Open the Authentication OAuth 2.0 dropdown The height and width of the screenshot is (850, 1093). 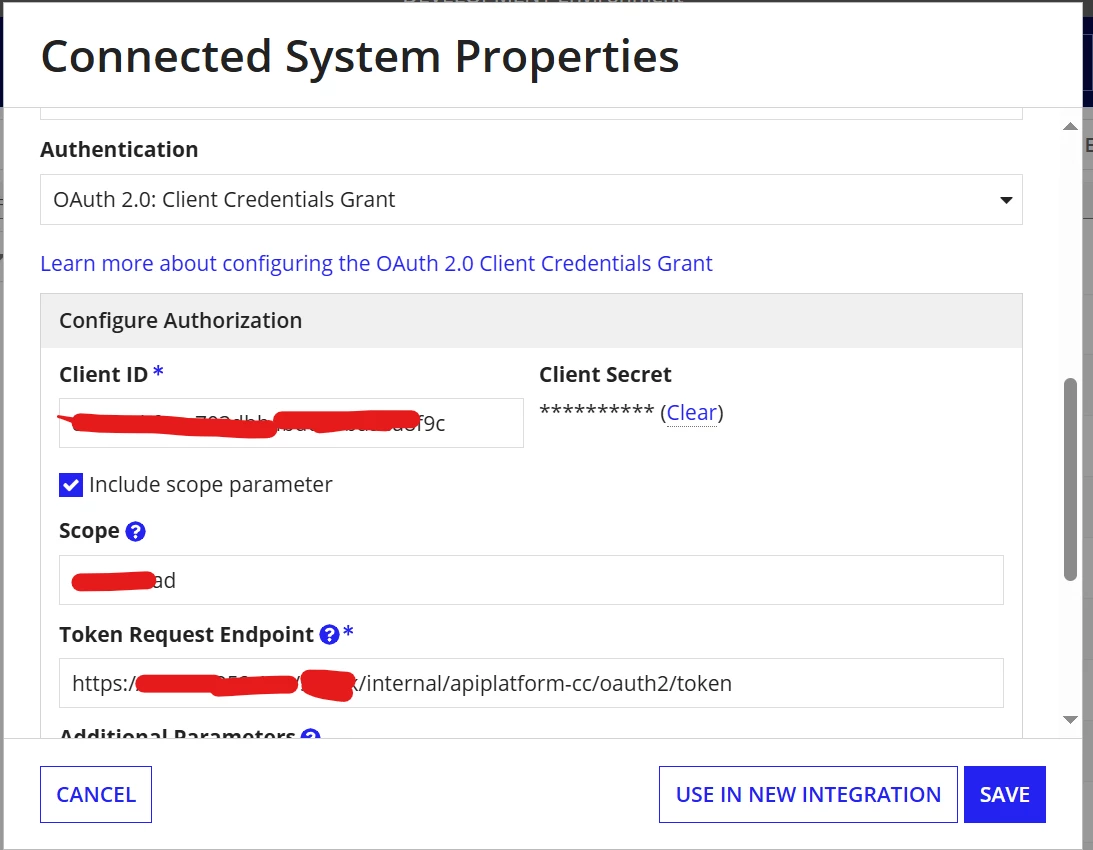click(x=531, y=199)
